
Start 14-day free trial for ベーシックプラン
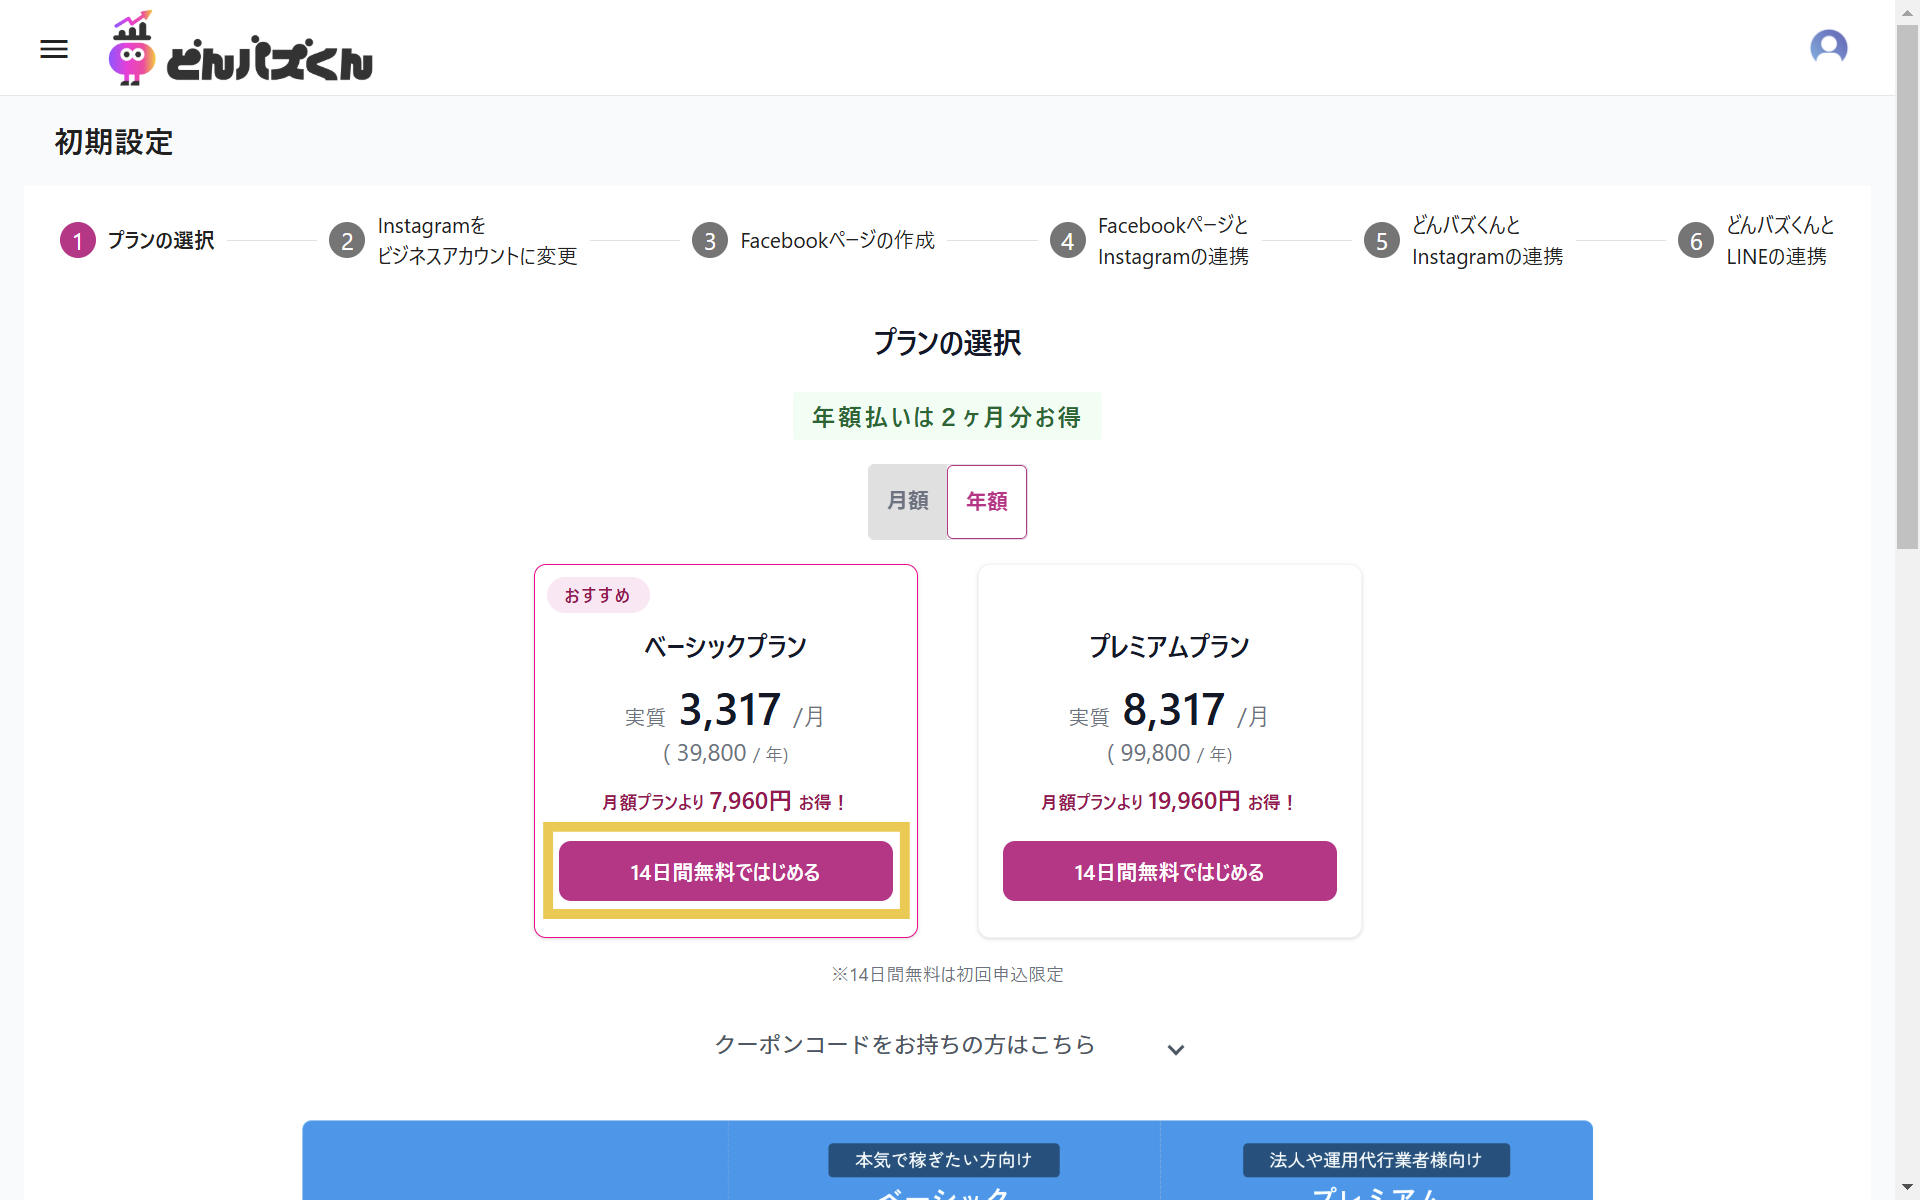tap(725, 872)
